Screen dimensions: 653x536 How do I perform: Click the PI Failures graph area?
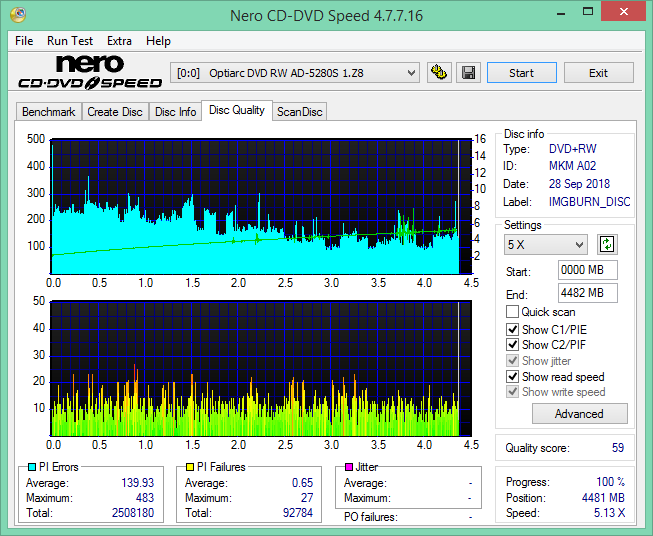(261, 368)
